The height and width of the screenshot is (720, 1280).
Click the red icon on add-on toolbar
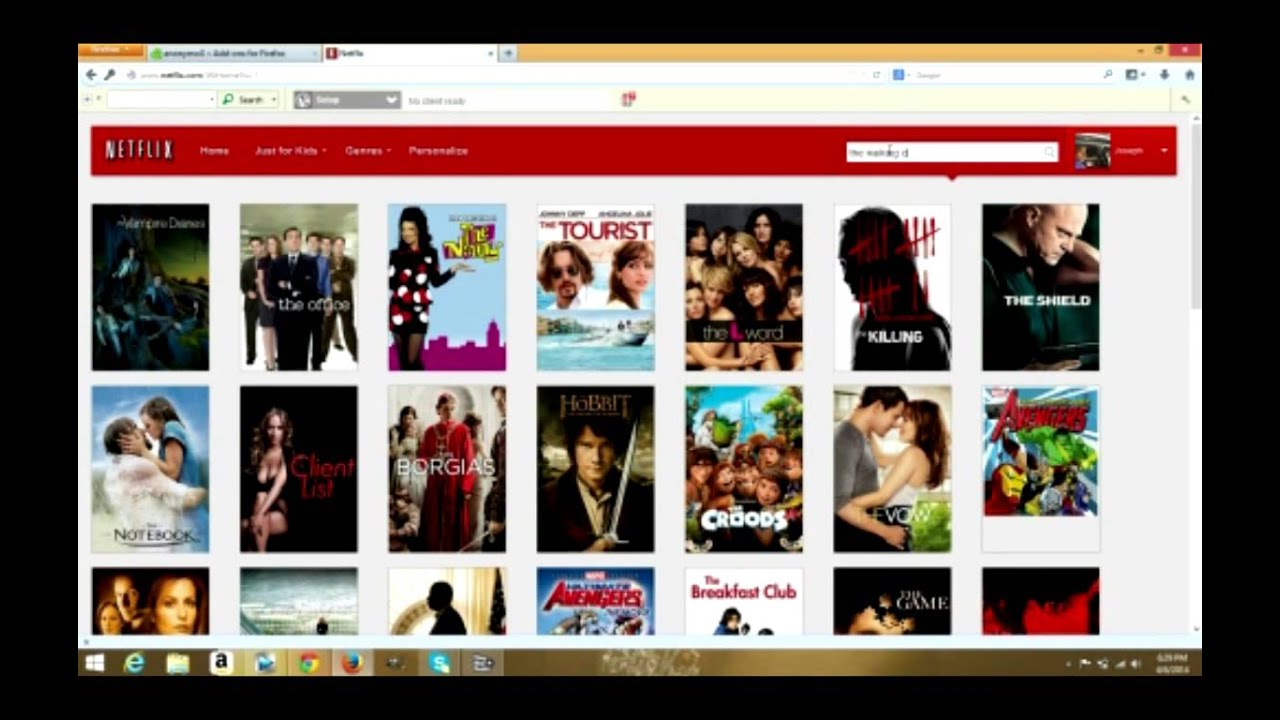click(628, 99)
